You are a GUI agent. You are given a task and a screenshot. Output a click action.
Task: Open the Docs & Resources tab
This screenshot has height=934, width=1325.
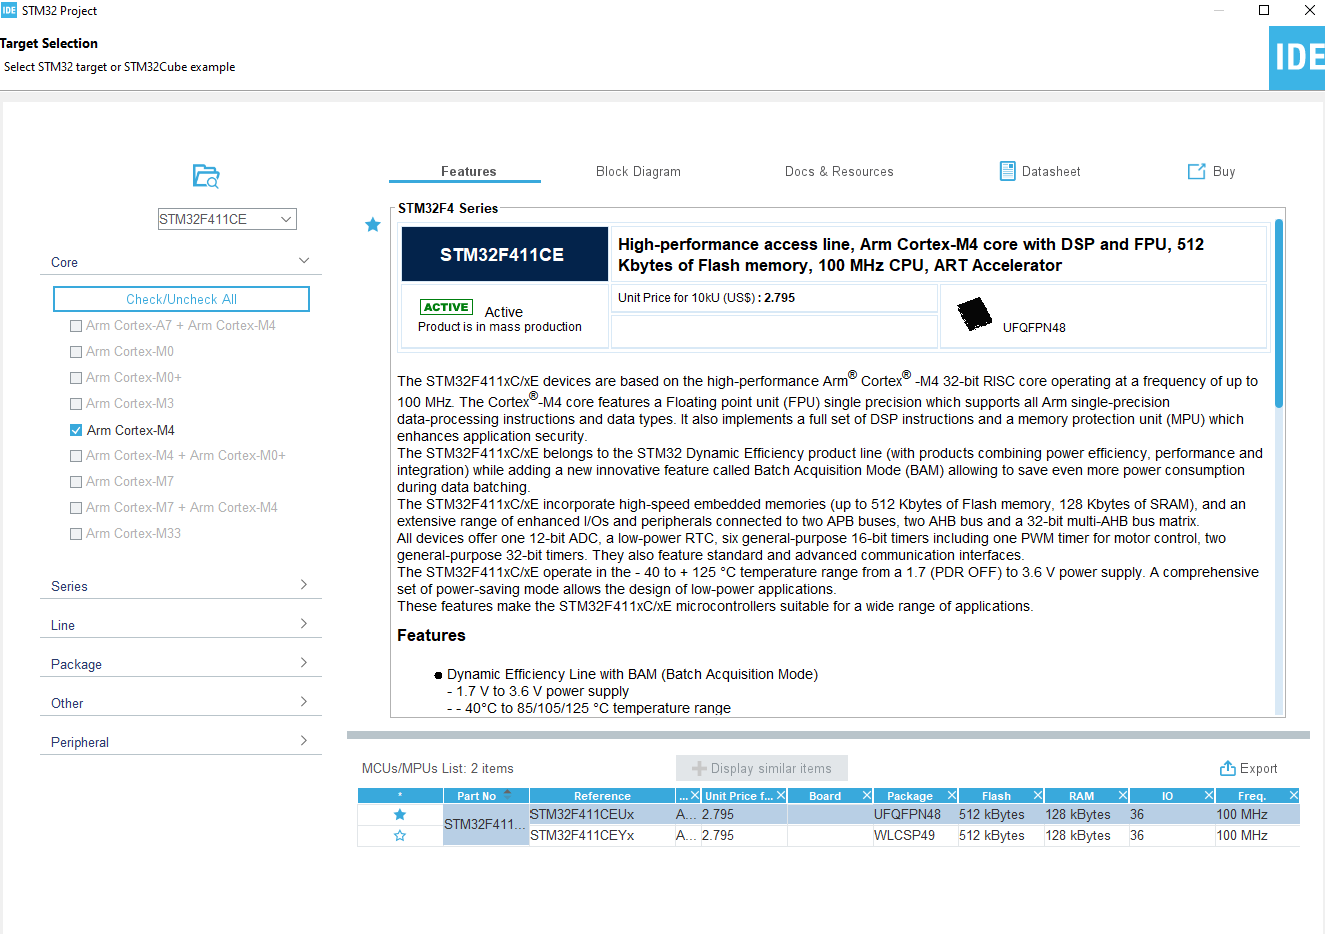(839, 171)
